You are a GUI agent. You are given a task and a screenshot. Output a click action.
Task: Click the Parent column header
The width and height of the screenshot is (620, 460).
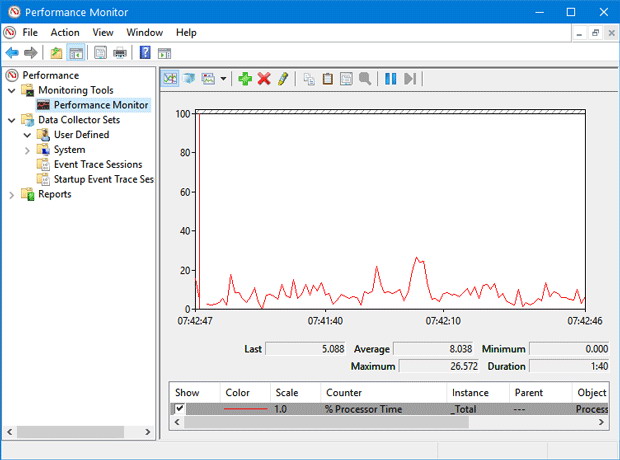click(540, 392)
